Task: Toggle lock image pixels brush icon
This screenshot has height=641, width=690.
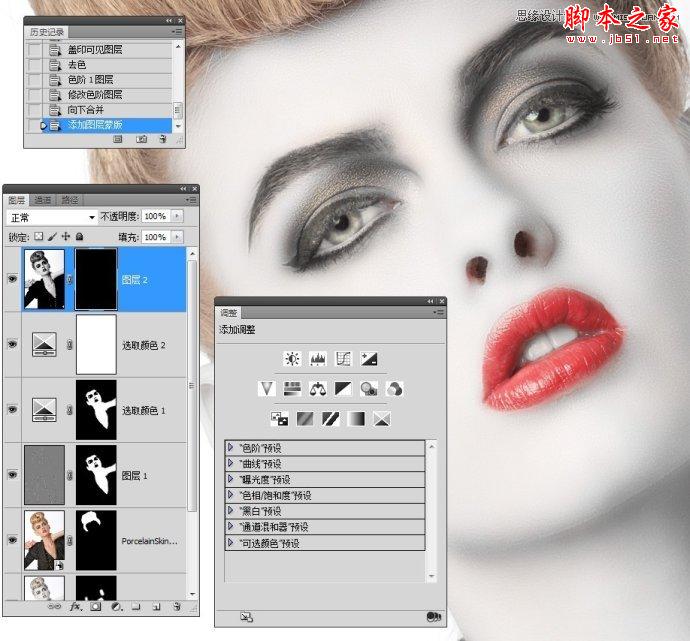Action: pos(52,236)
